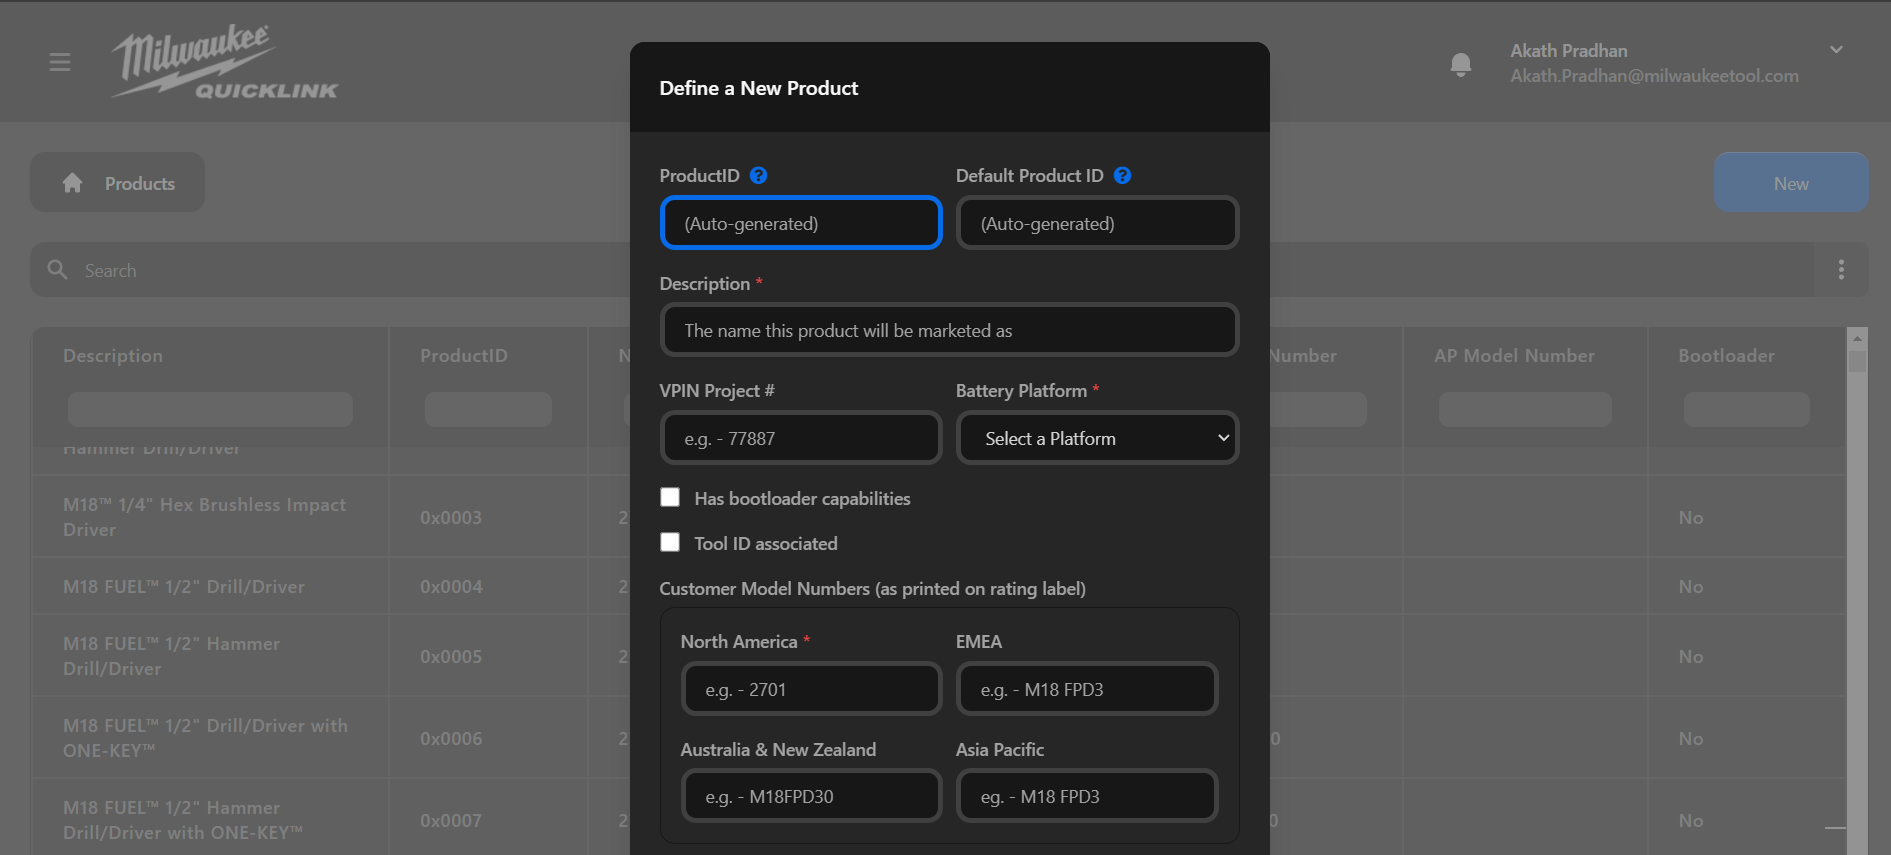The width and height of the screenshot is (1891, 855).
Task: Click the North America model number field
Action: click(x=812, y=689)
